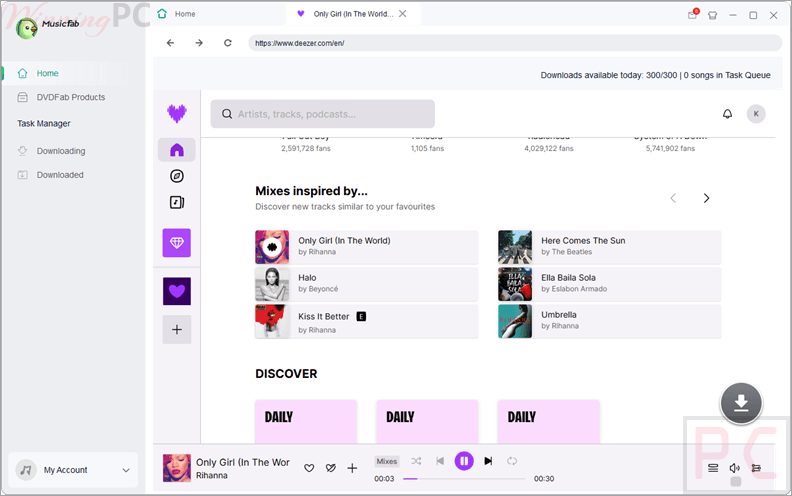Click the don't recommend crossed heart
This screenshot has width=792, height=496.
tap(331, 468)
